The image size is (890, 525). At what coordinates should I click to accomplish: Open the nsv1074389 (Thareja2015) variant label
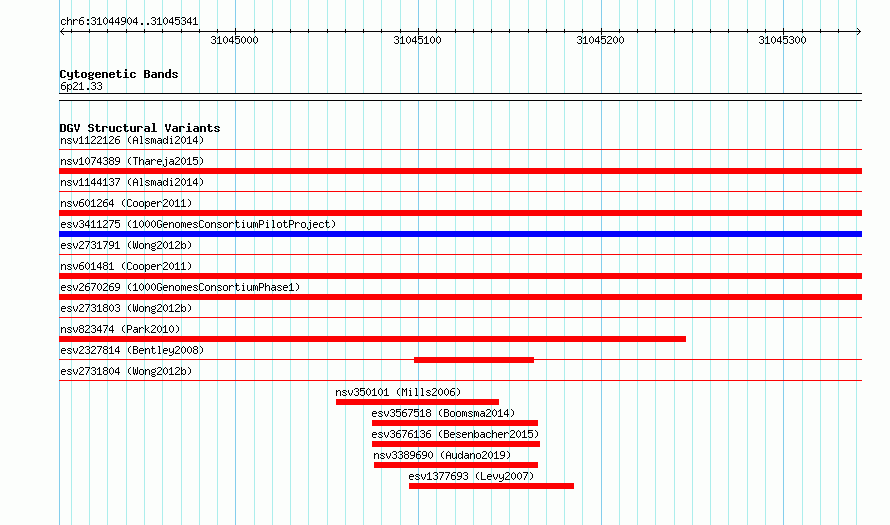coord(132,161)
